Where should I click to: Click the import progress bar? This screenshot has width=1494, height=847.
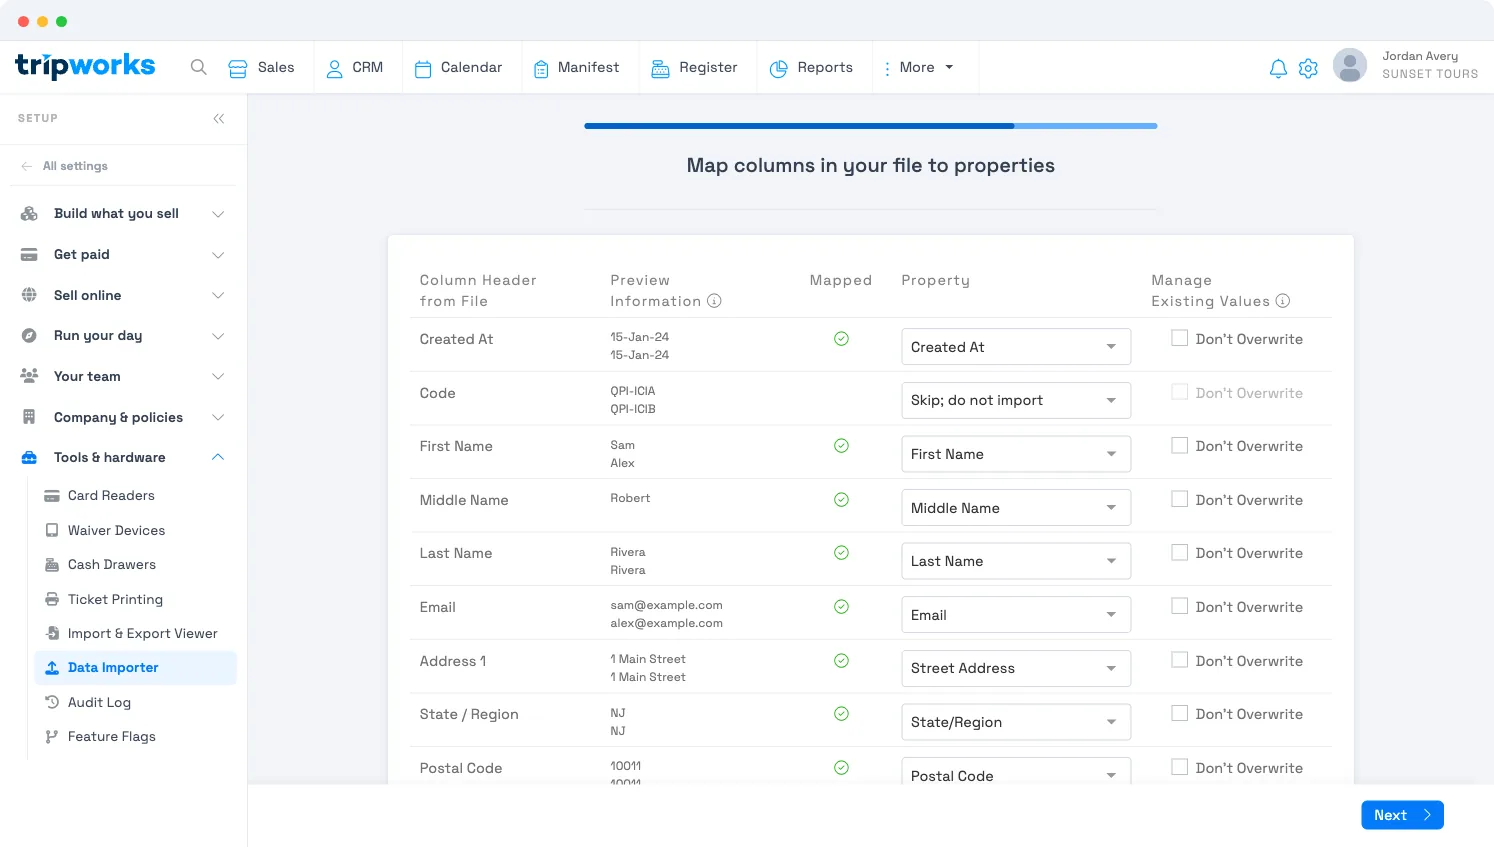(870, 126)
